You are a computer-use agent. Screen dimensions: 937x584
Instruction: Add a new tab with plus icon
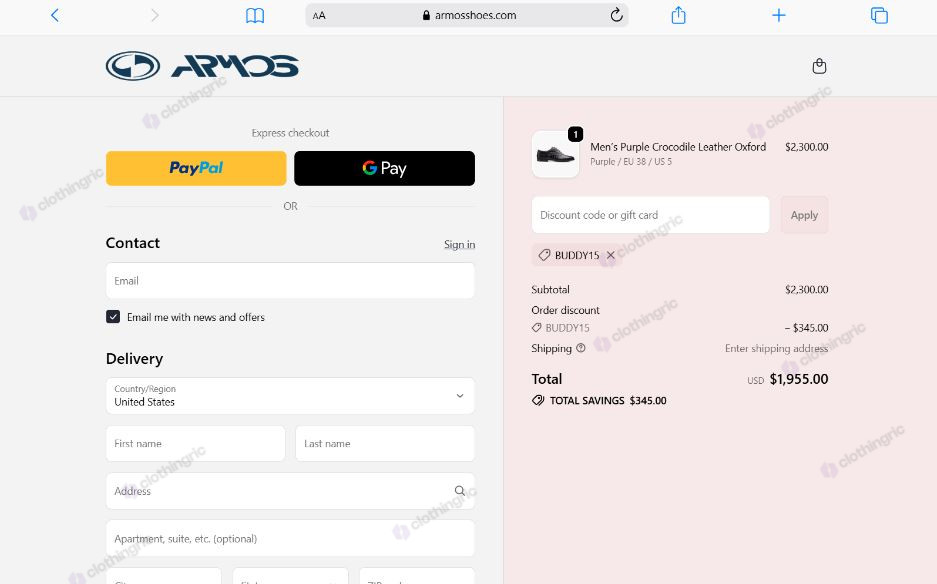click(779, 15)
